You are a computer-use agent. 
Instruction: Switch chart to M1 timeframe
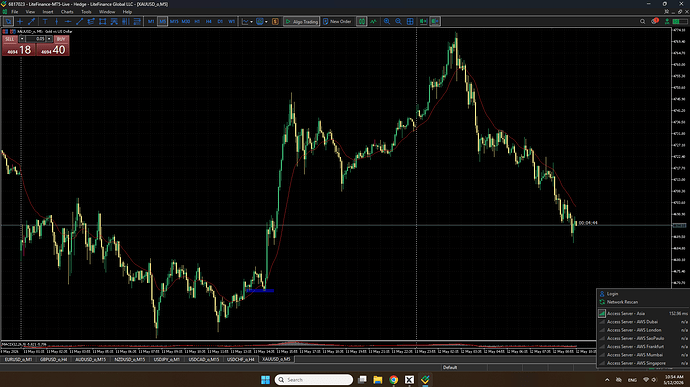tap(151, 21)
